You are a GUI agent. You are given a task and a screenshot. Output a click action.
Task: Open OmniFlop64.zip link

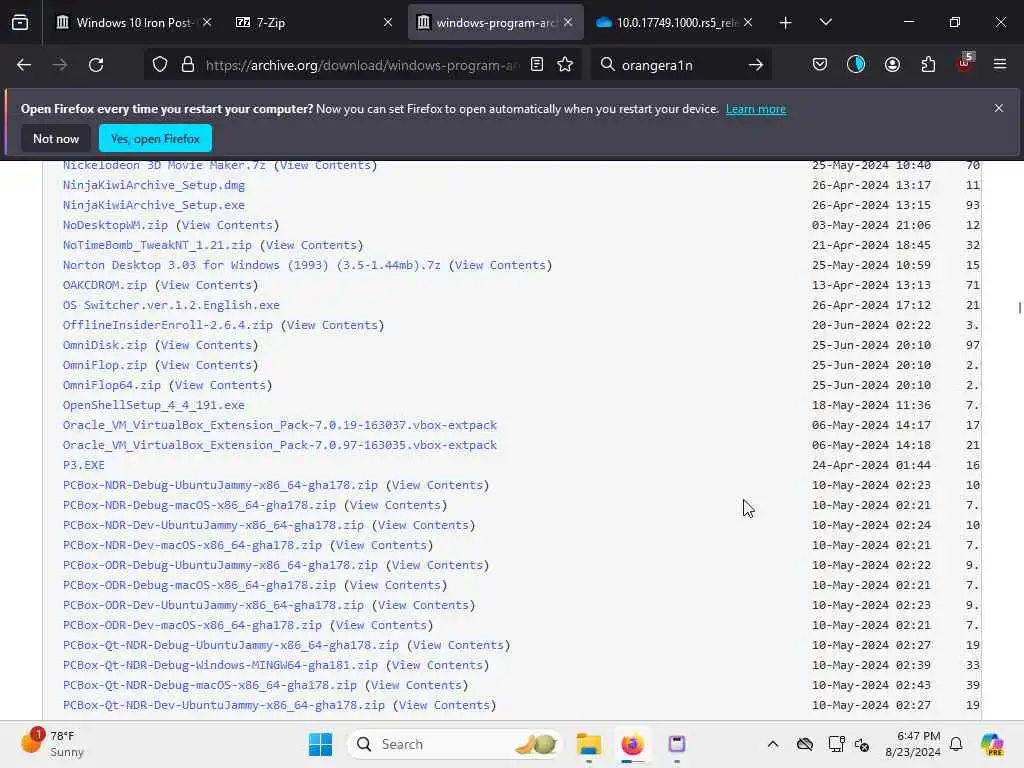[112, 385]
